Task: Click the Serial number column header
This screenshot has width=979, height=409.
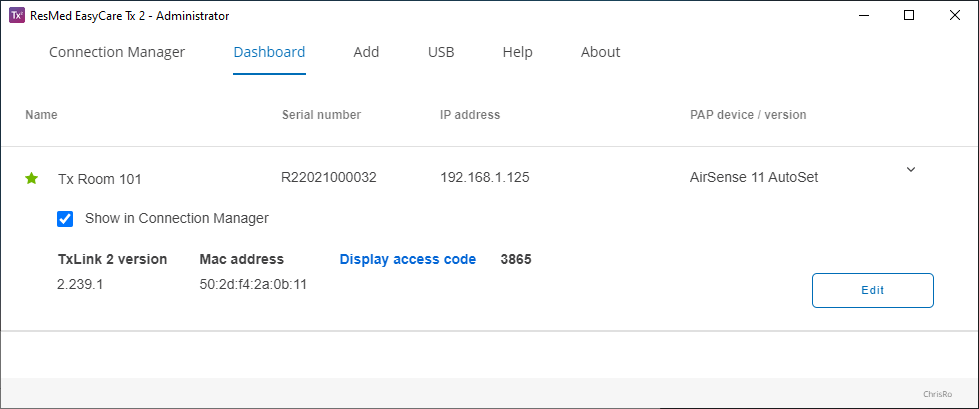Action: (322, 115)
